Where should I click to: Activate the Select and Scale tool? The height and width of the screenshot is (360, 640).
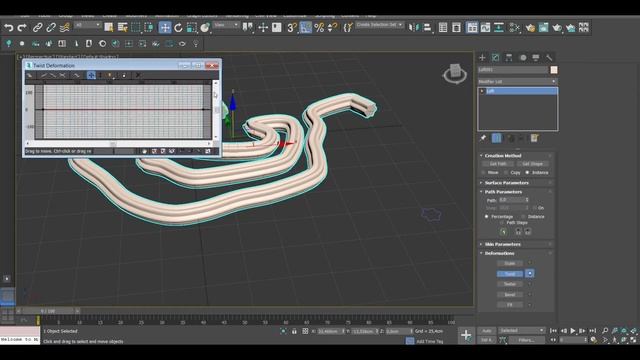(191, 27)
